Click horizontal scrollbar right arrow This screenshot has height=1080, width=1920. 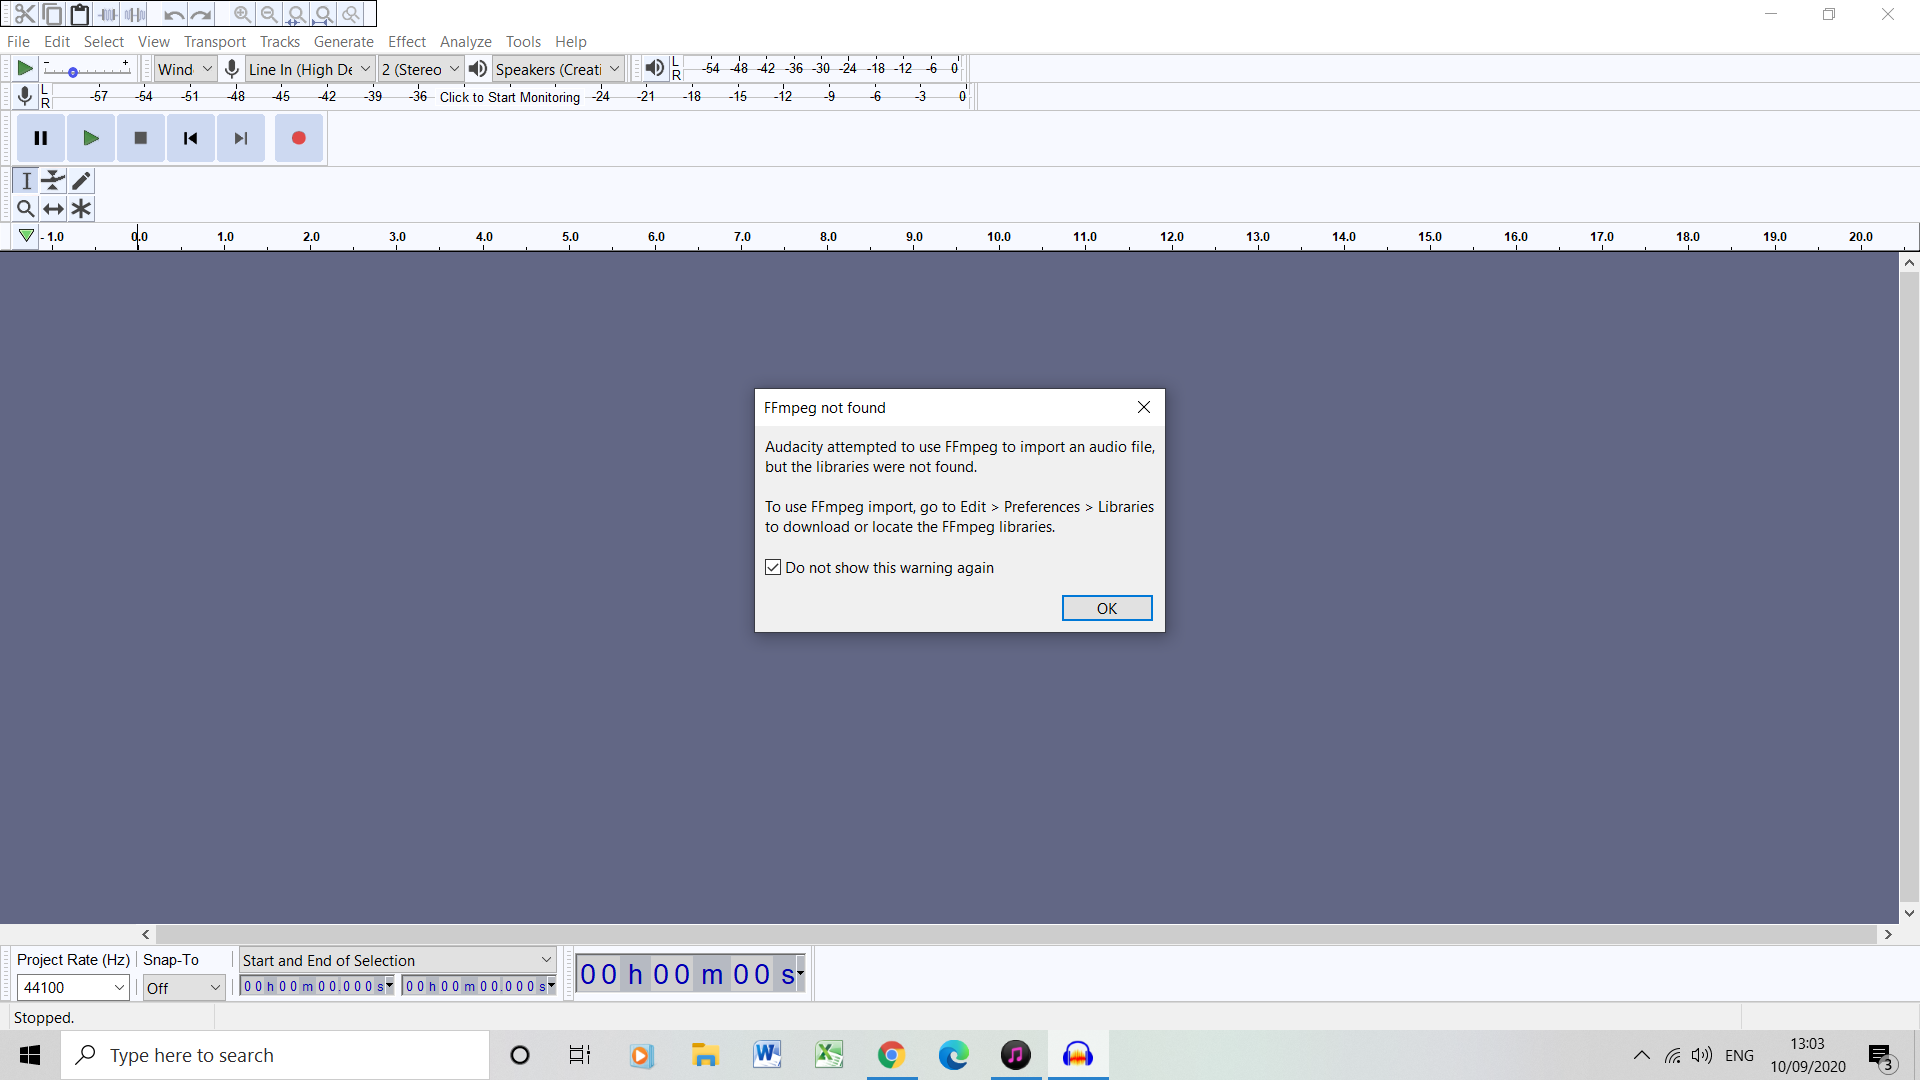pyautogui.click(x=1888, y=934)
